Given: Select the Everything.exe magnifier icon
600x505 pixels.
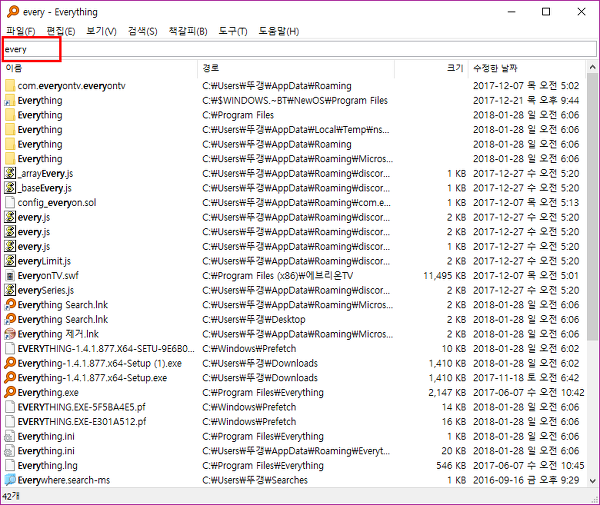Looking at the screenshot, I should pos(10,392).
